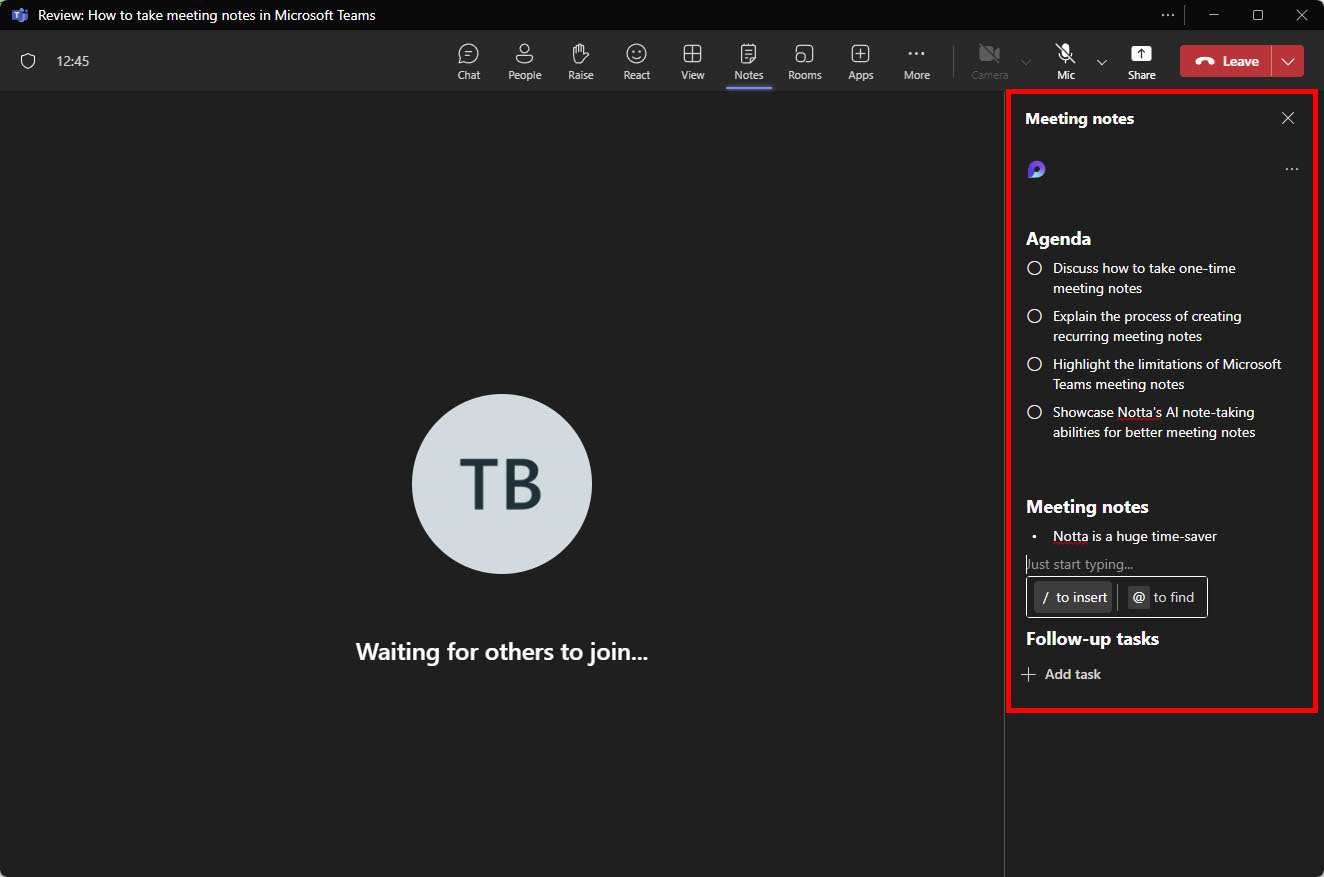Open the Apps menu

pos(861,61)
